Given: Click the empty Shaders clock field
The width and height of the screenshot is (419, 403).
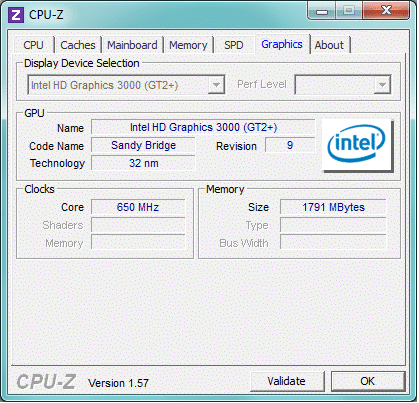Looking at the screenshot, I should 138,225.
